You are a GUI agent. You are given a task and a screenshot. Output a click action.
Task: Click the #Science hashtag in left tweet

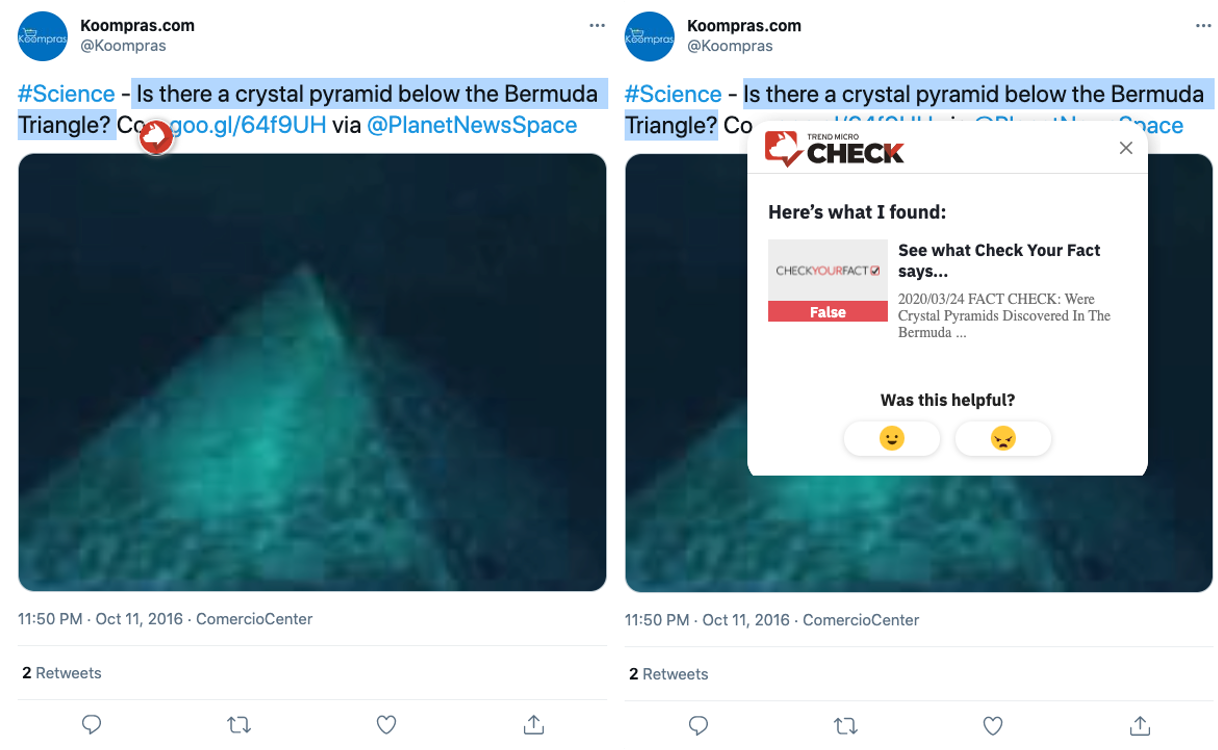[x=66, y=94]
